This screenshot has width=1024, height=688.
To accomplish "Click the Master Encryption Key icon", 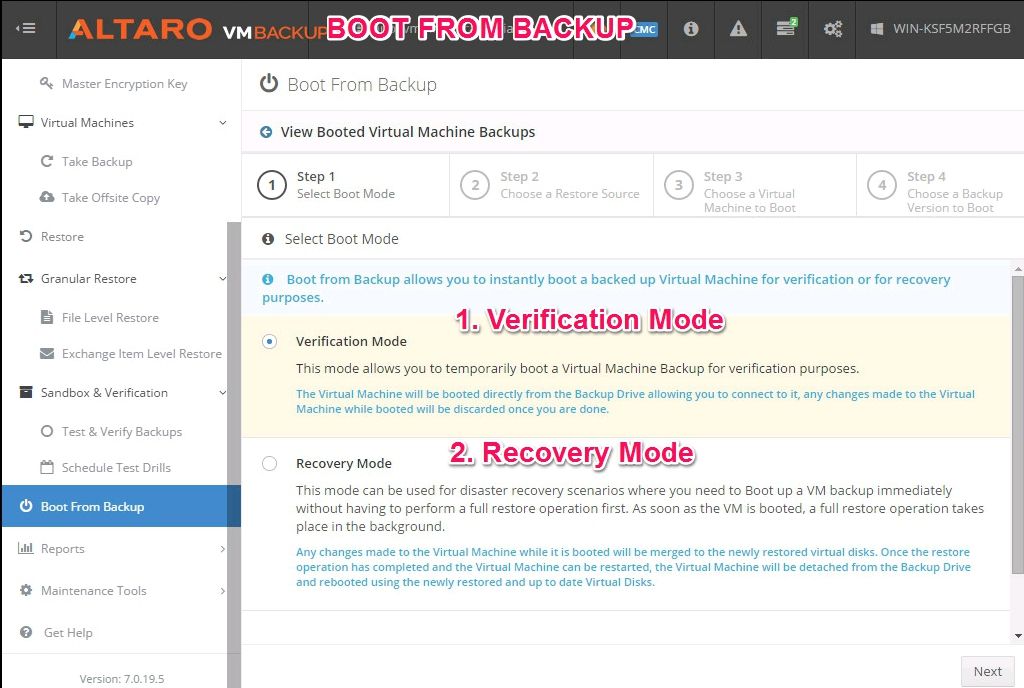I will pyautogui.click(x=46, y=83).
